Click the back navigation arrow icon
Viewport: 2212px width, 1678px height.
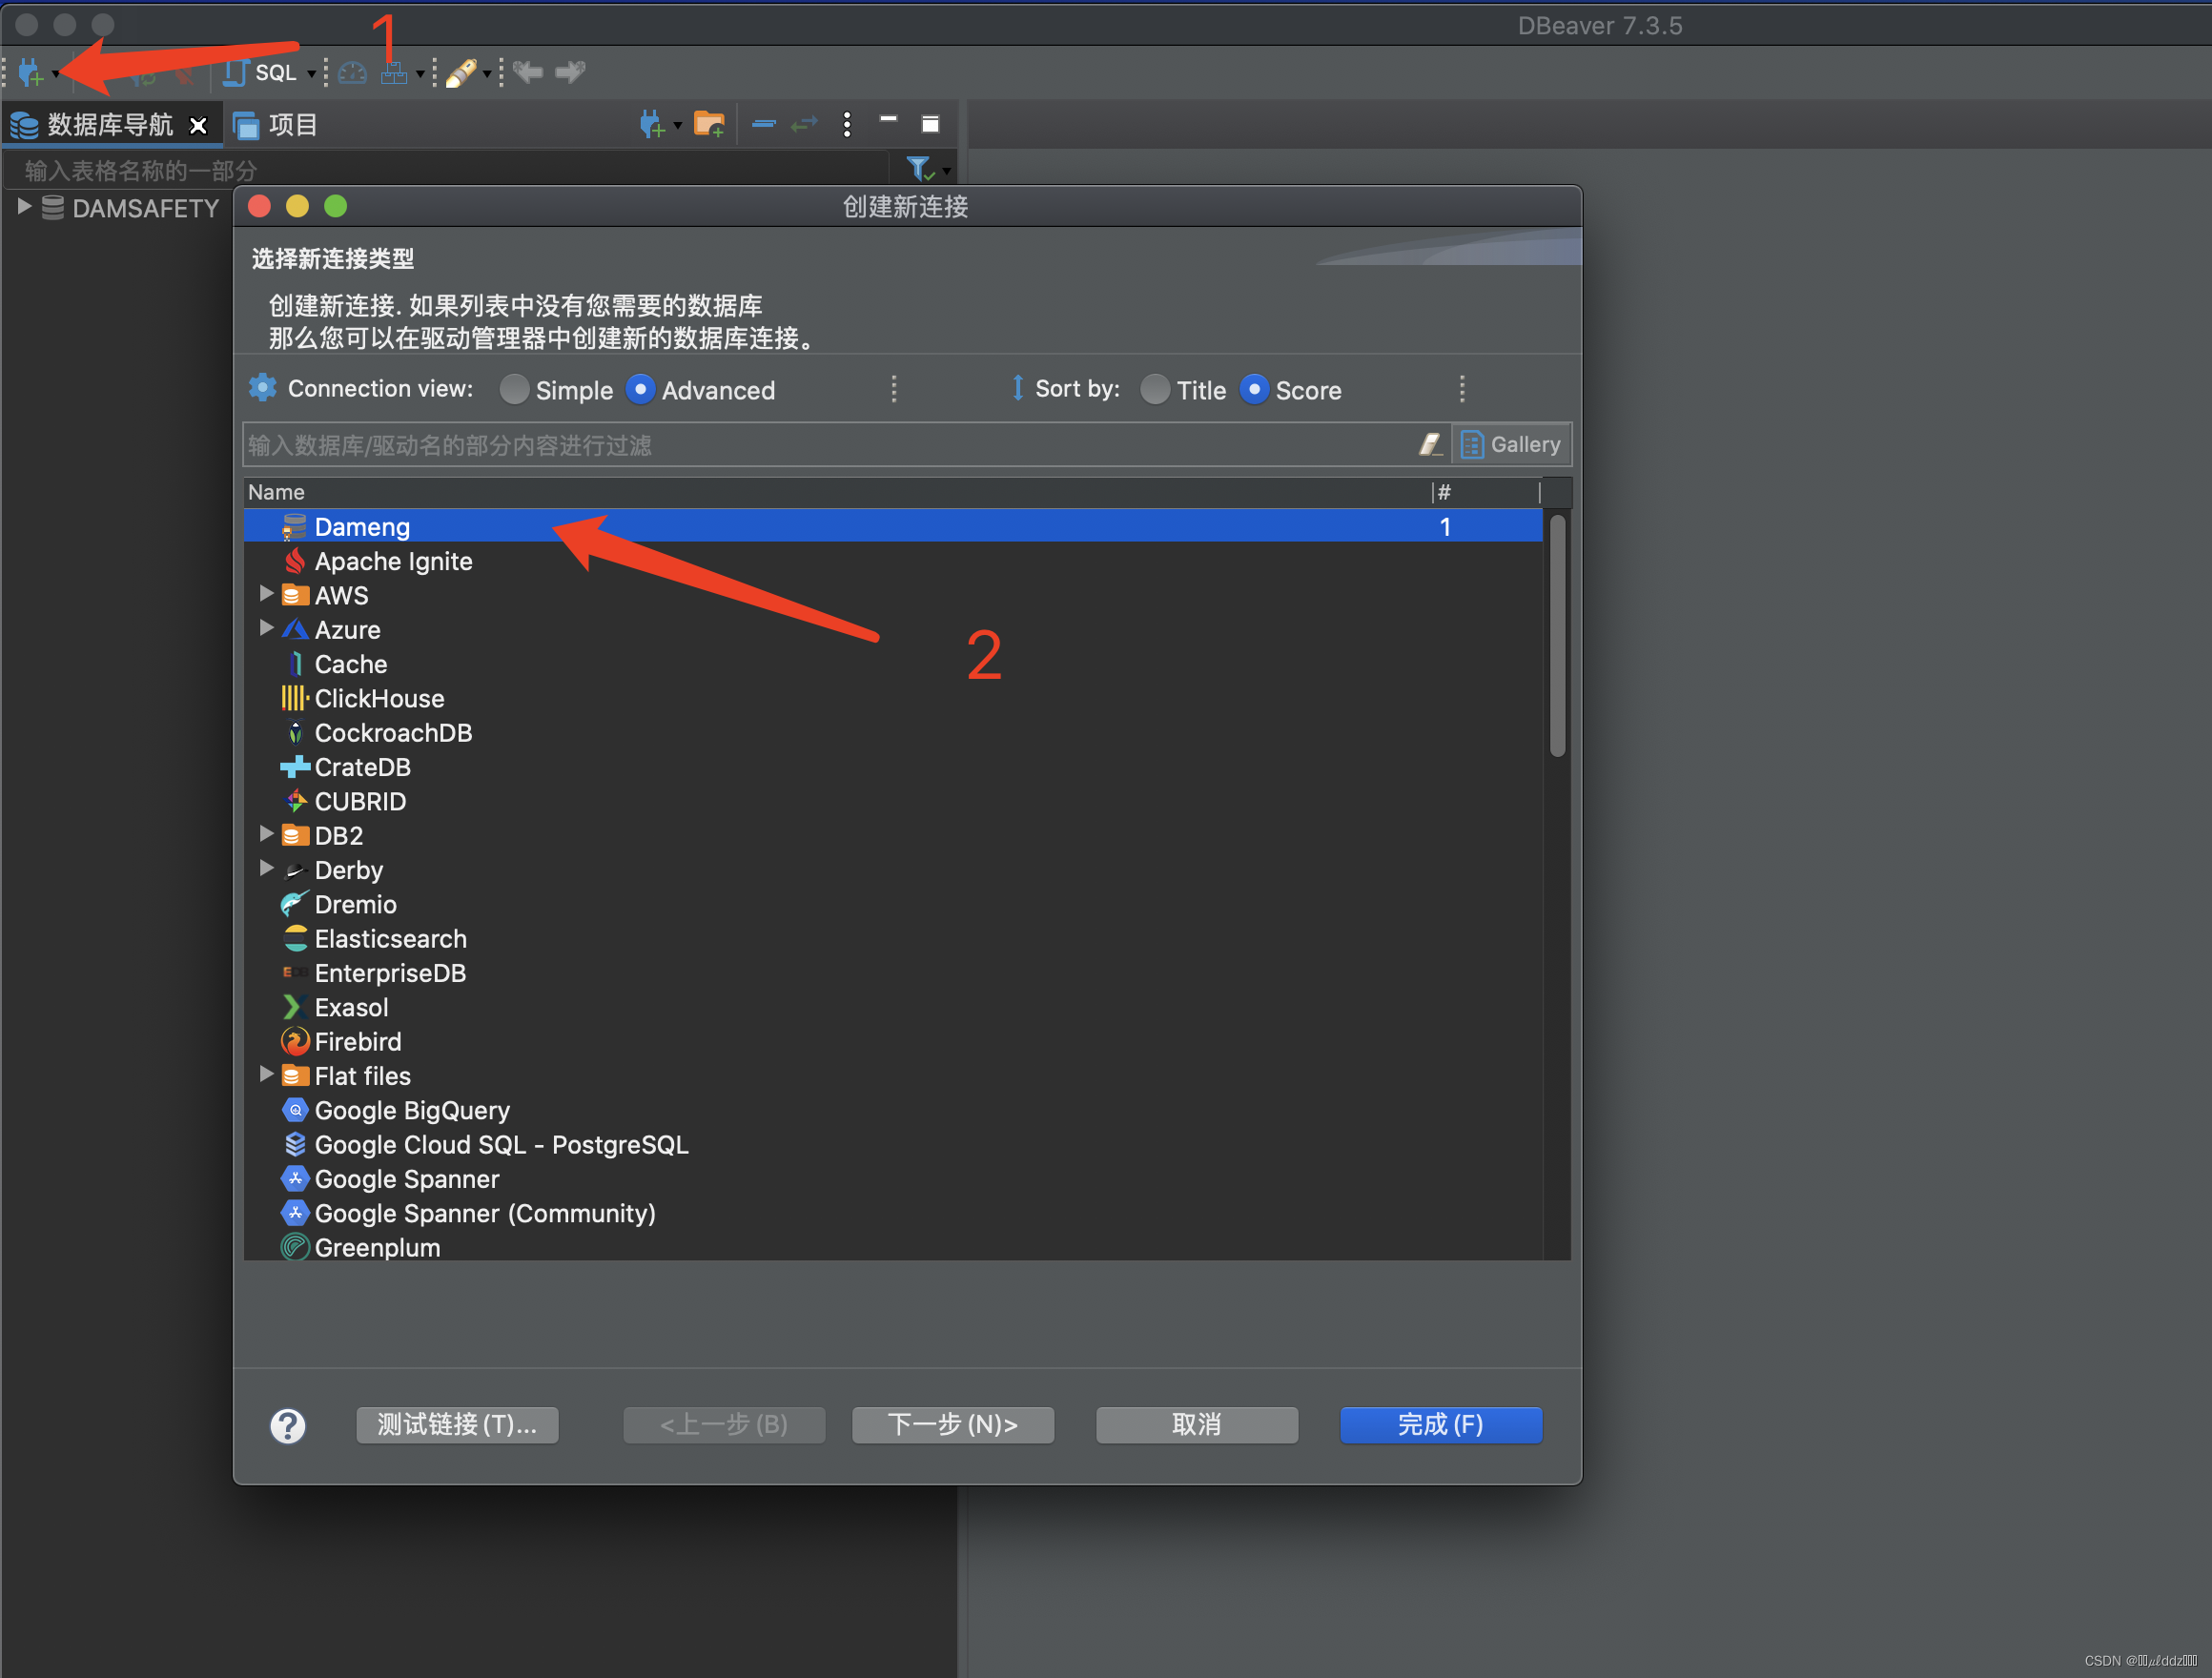(528, 72)
